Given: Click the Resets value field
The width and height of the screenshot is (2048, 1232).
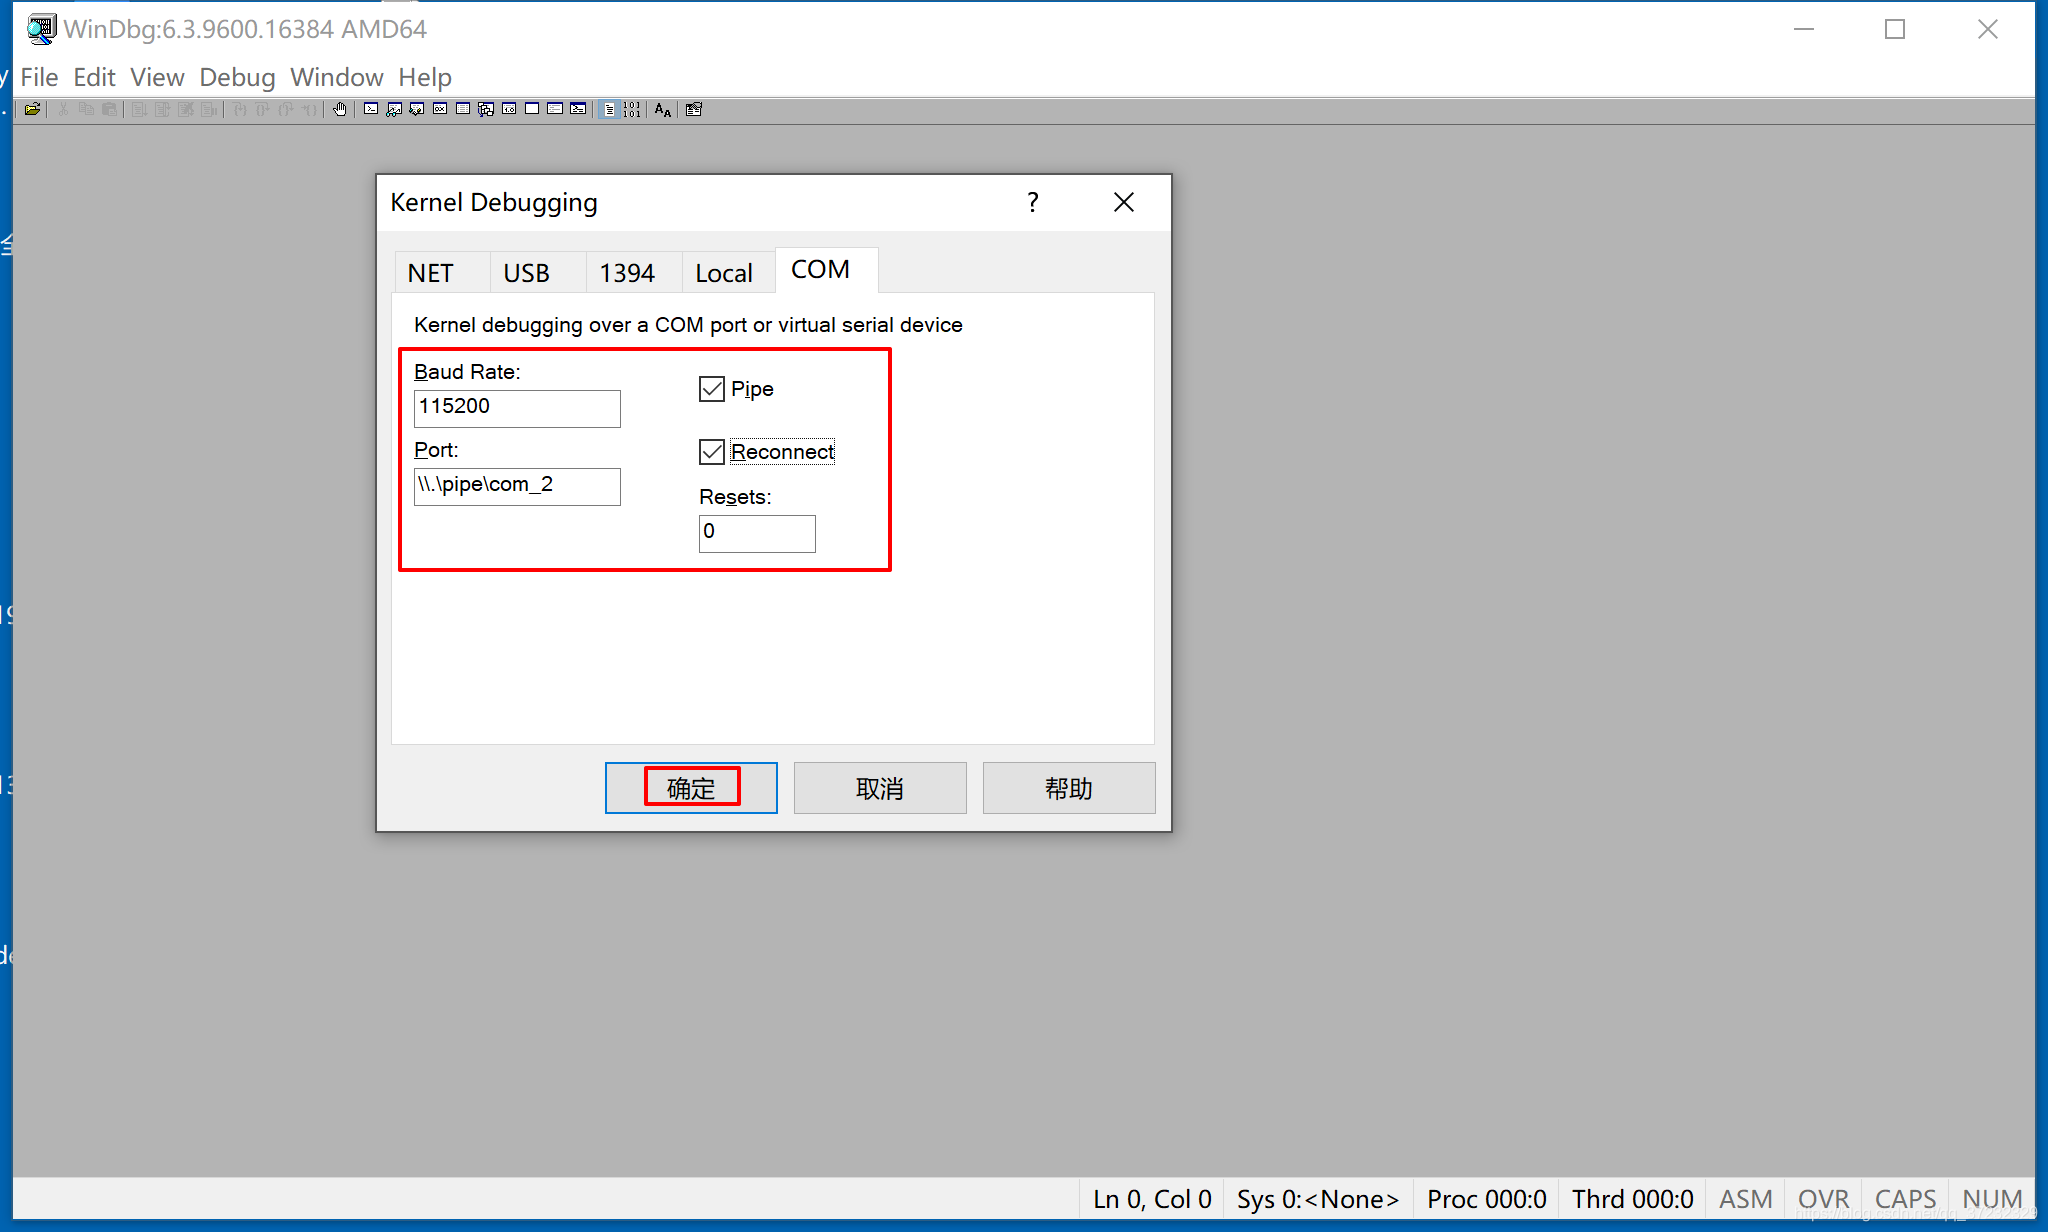Looking at the screenshot, I should 757,532.
